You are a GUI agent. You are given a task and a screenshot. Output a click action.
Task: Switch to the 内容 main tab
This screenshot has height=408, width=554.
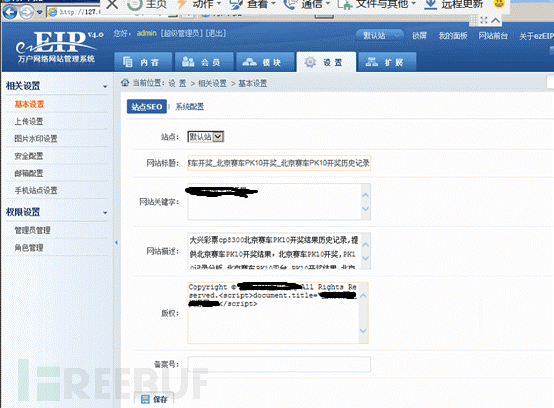coord(143,62)
